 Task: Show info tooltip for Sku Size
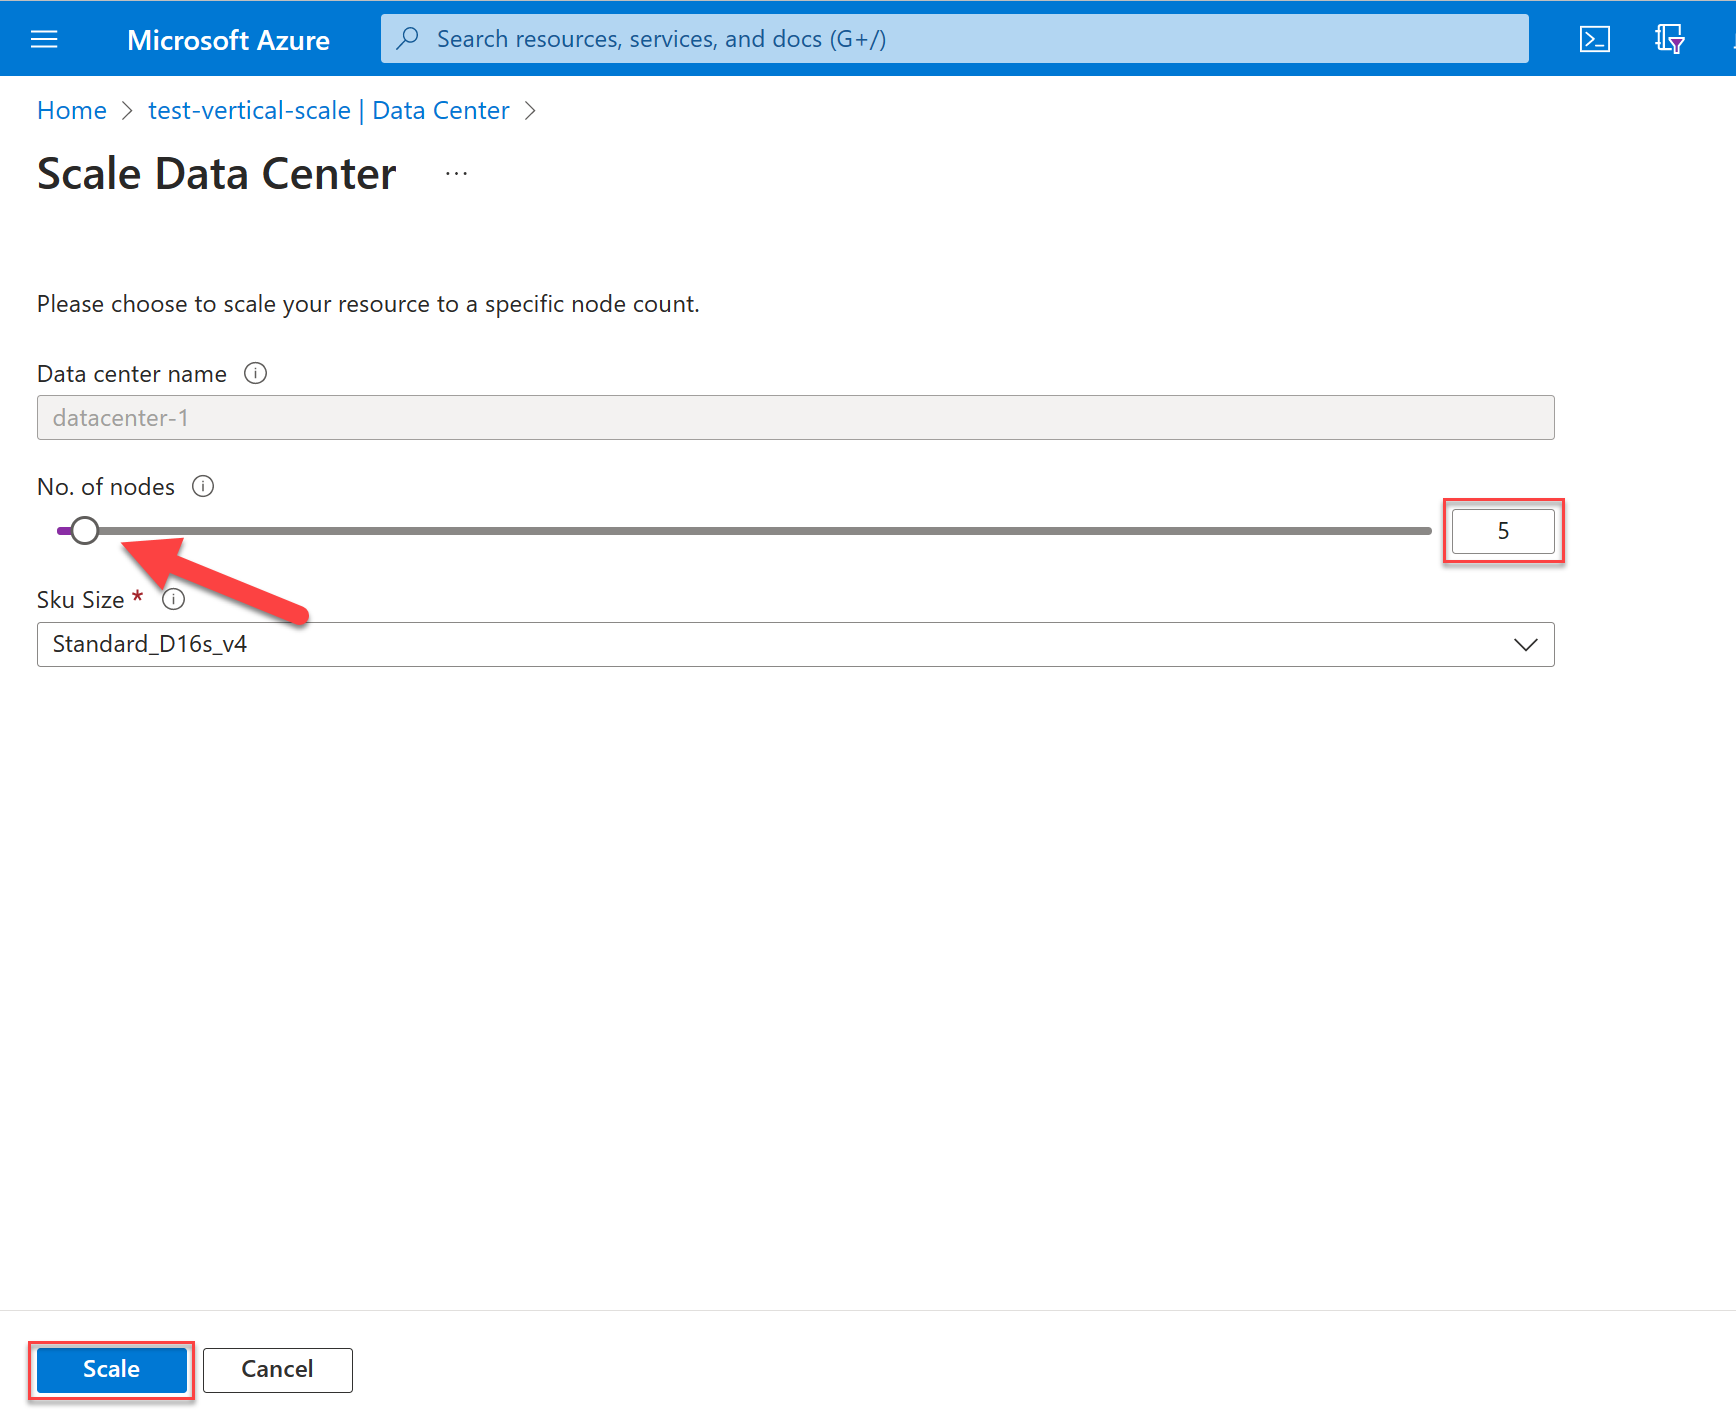(174, 600)
